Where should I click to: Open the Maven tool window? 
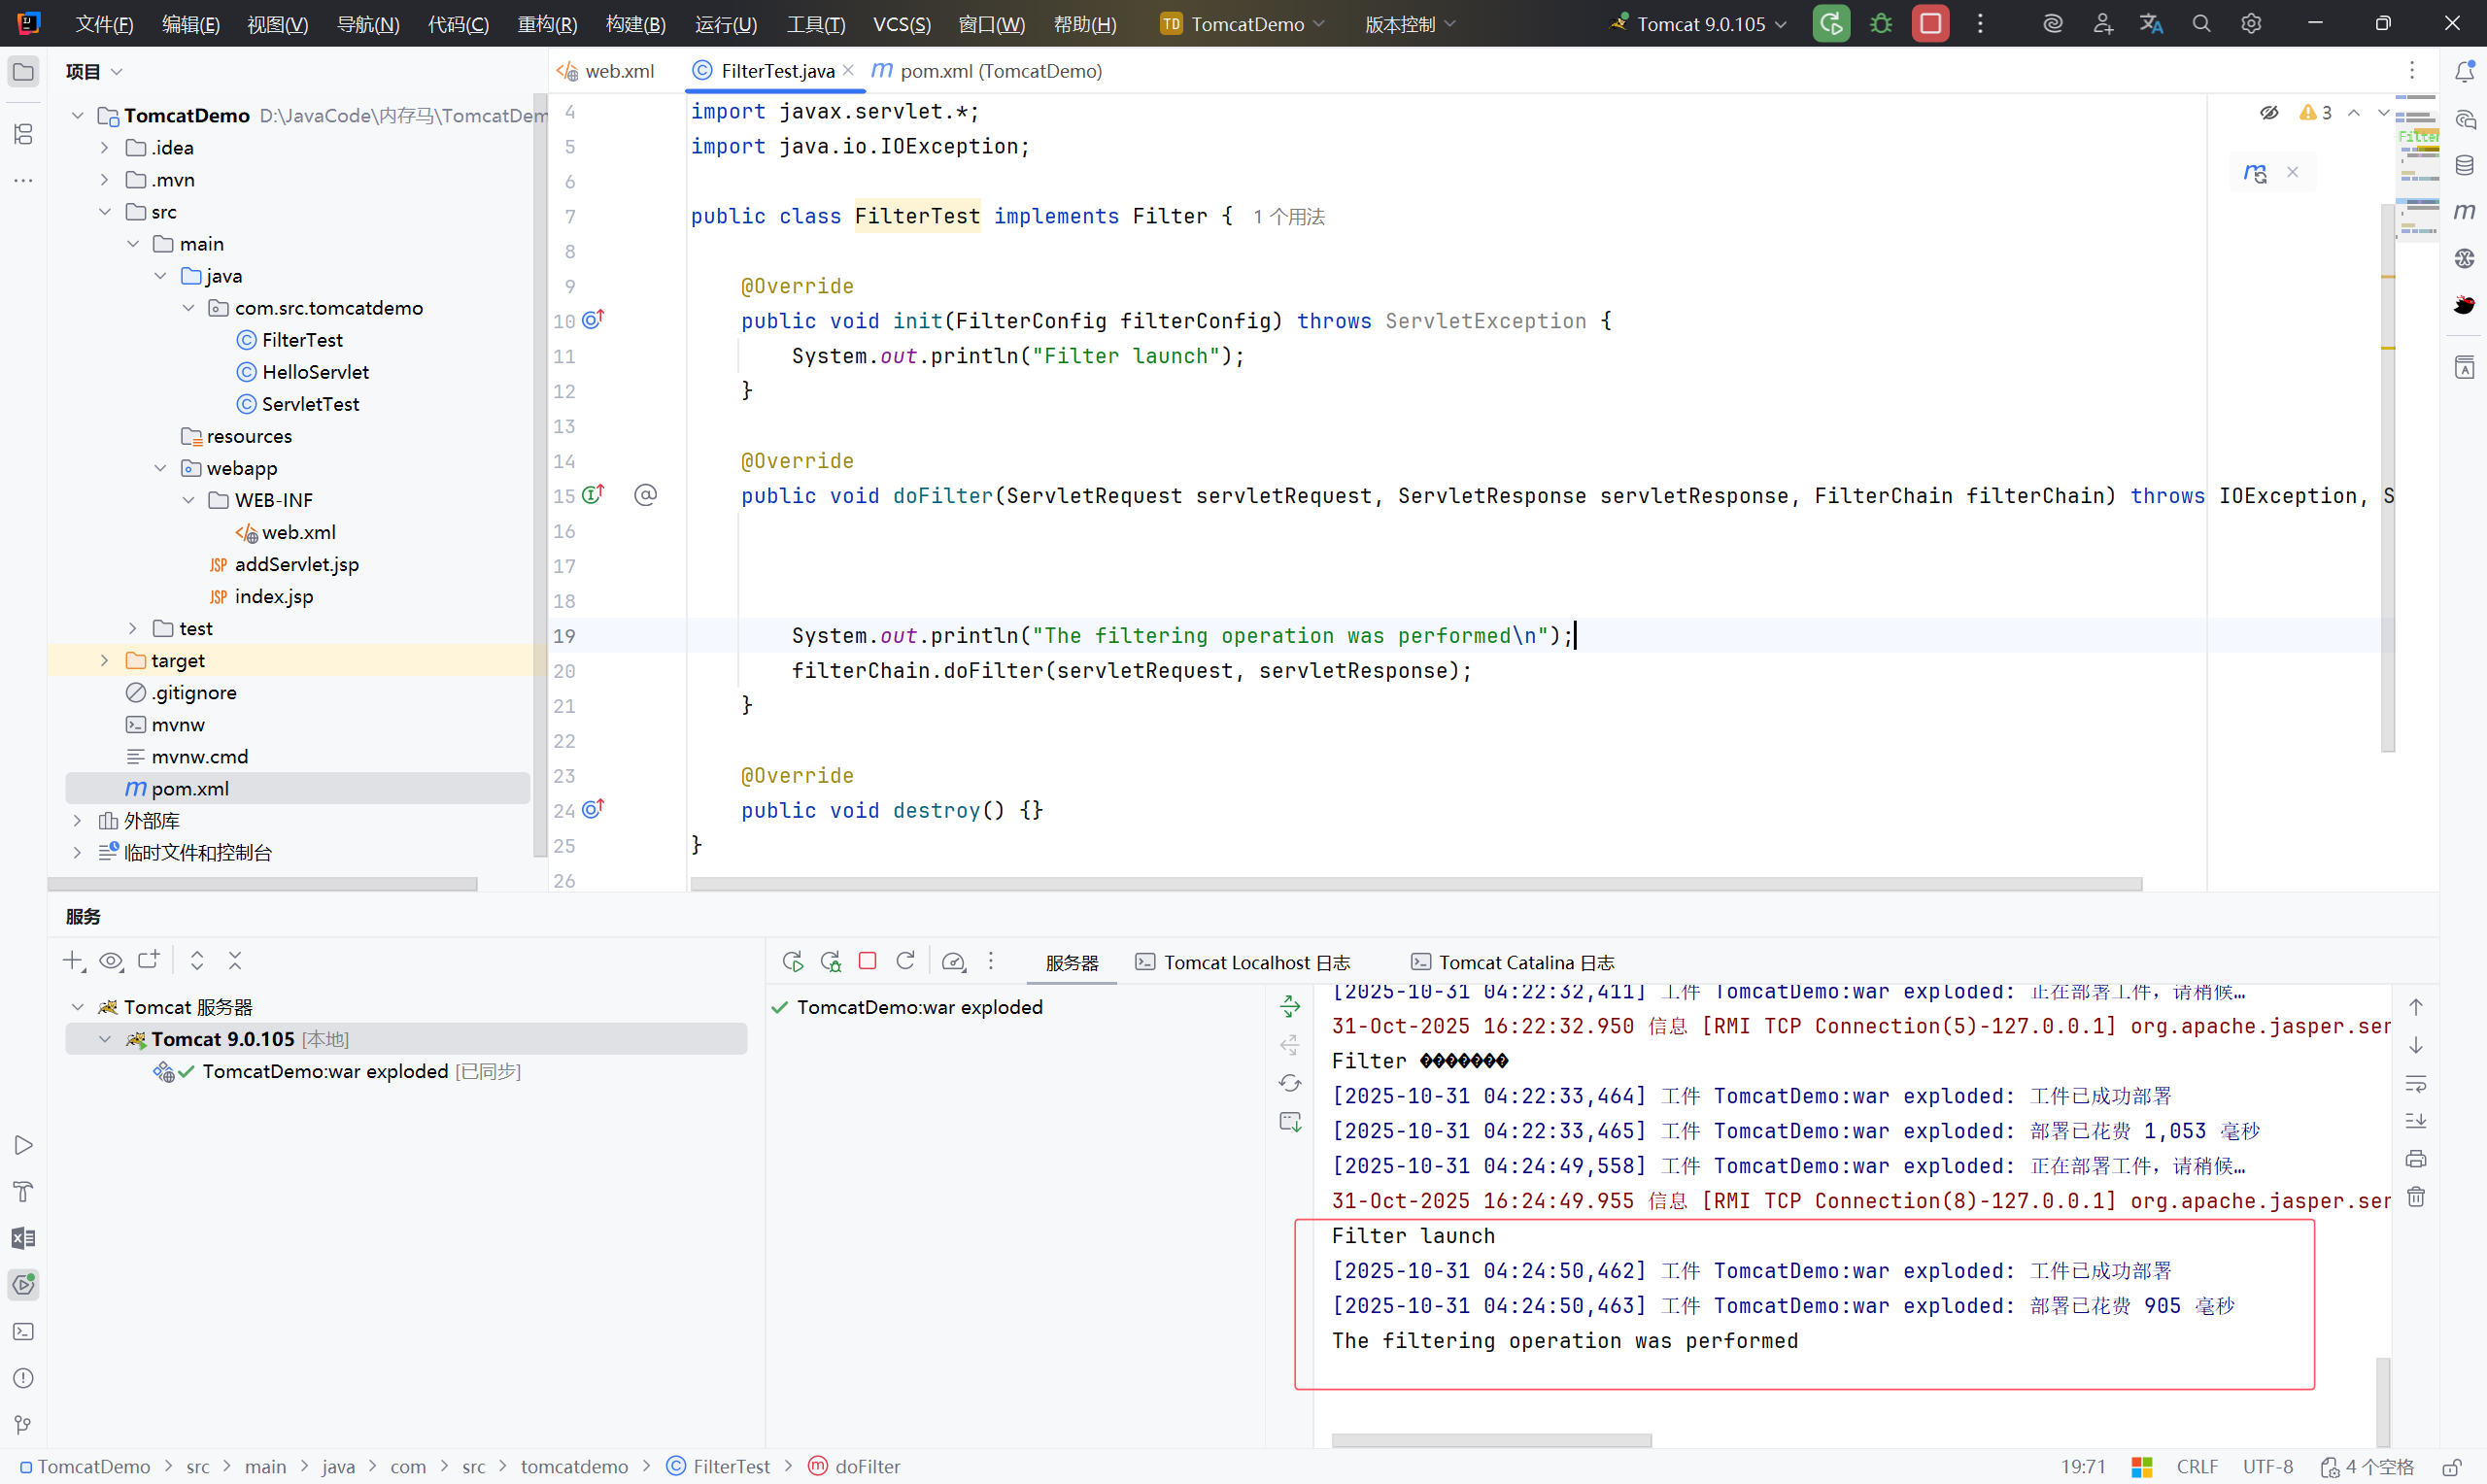coord(2464,212)
